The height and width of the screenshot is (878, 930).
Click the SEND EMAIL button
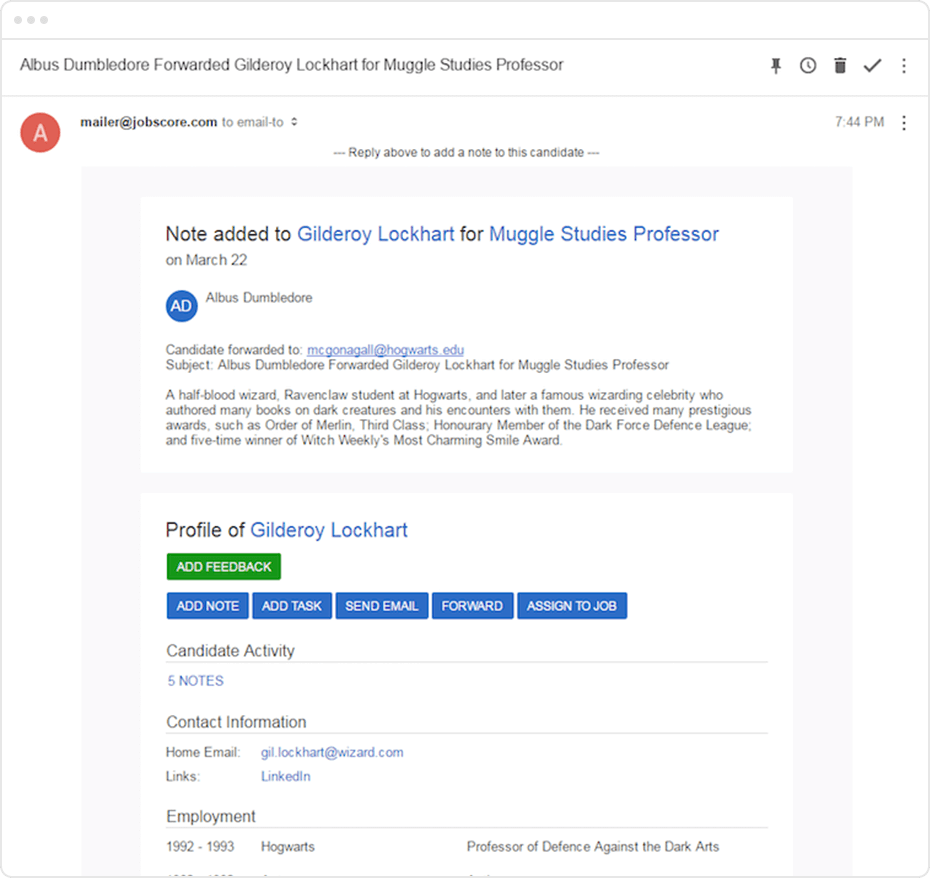point(382,606)
